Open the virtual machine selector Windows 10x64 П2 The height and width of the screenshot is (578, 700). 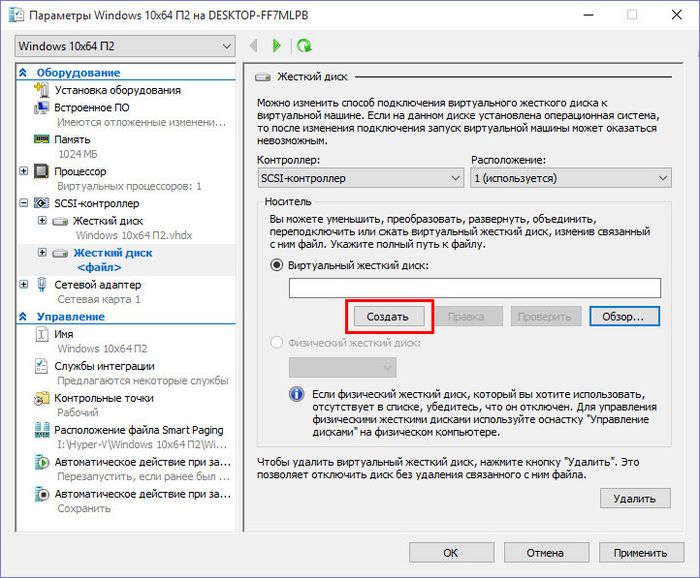[x=125, y=46]
